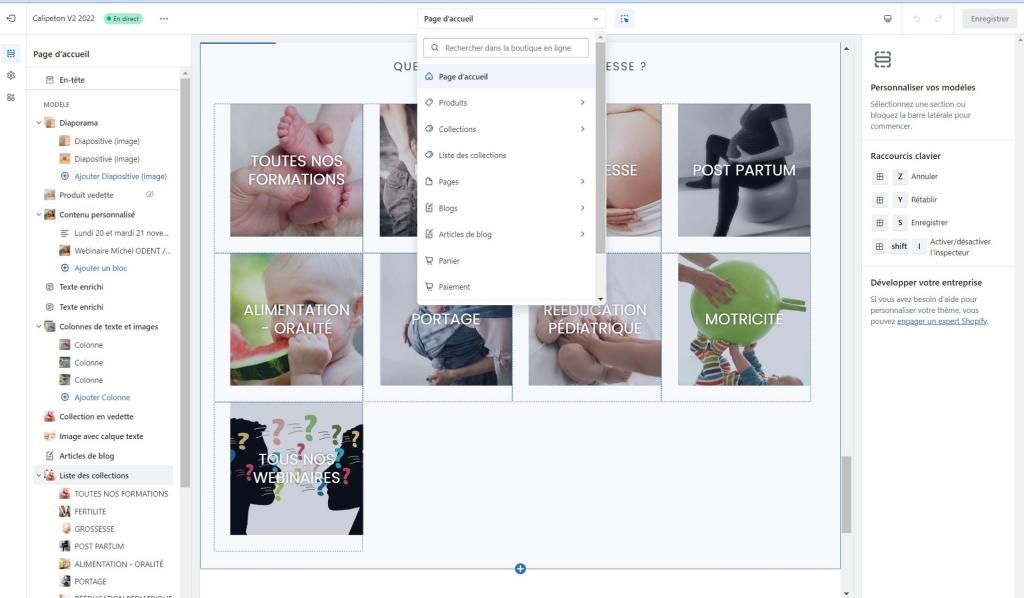Click the Collection en vedette thumbnail icon

coord(50,417)
